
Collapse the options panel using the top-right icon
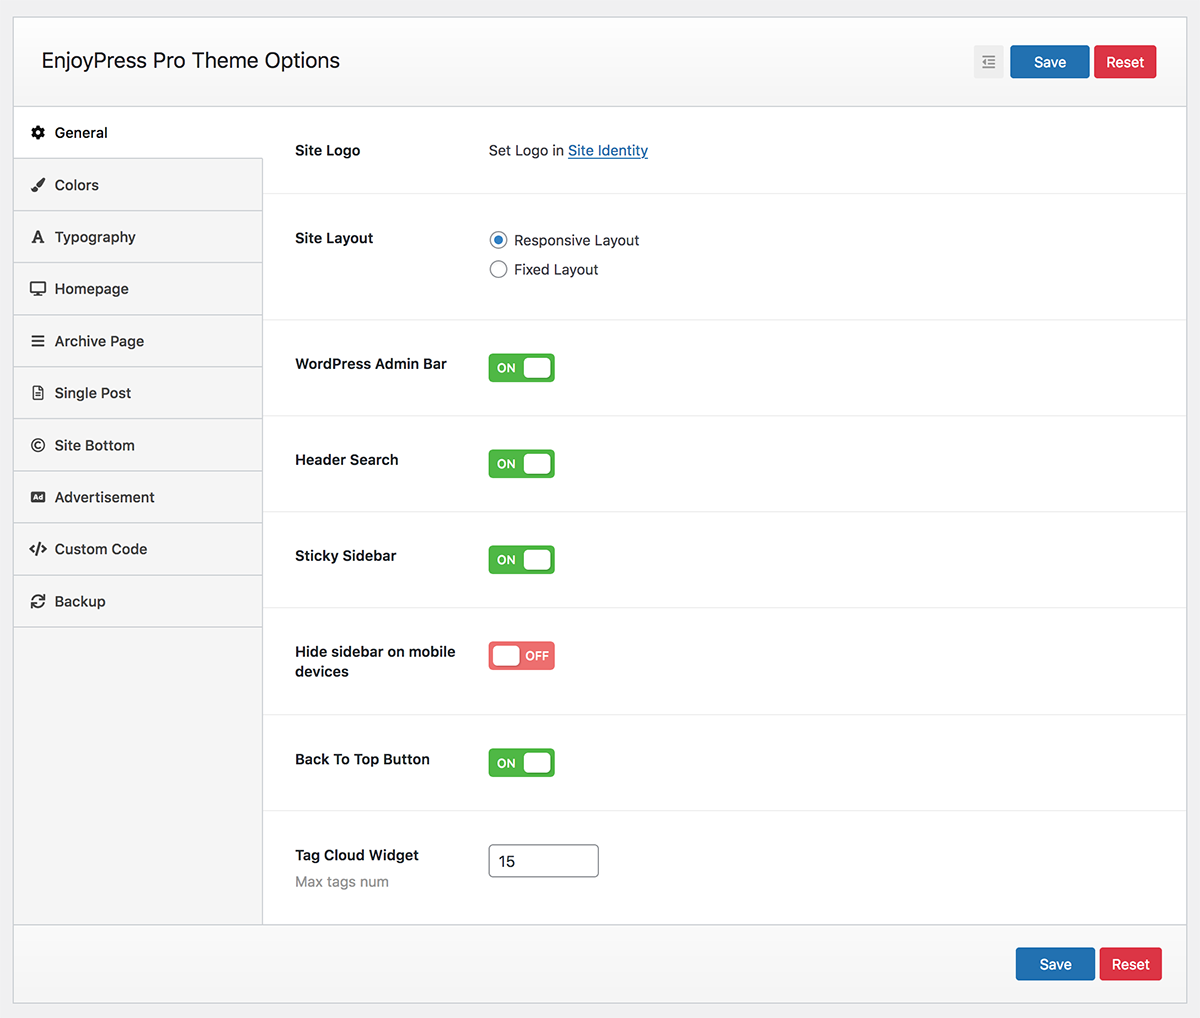point(988,61)
